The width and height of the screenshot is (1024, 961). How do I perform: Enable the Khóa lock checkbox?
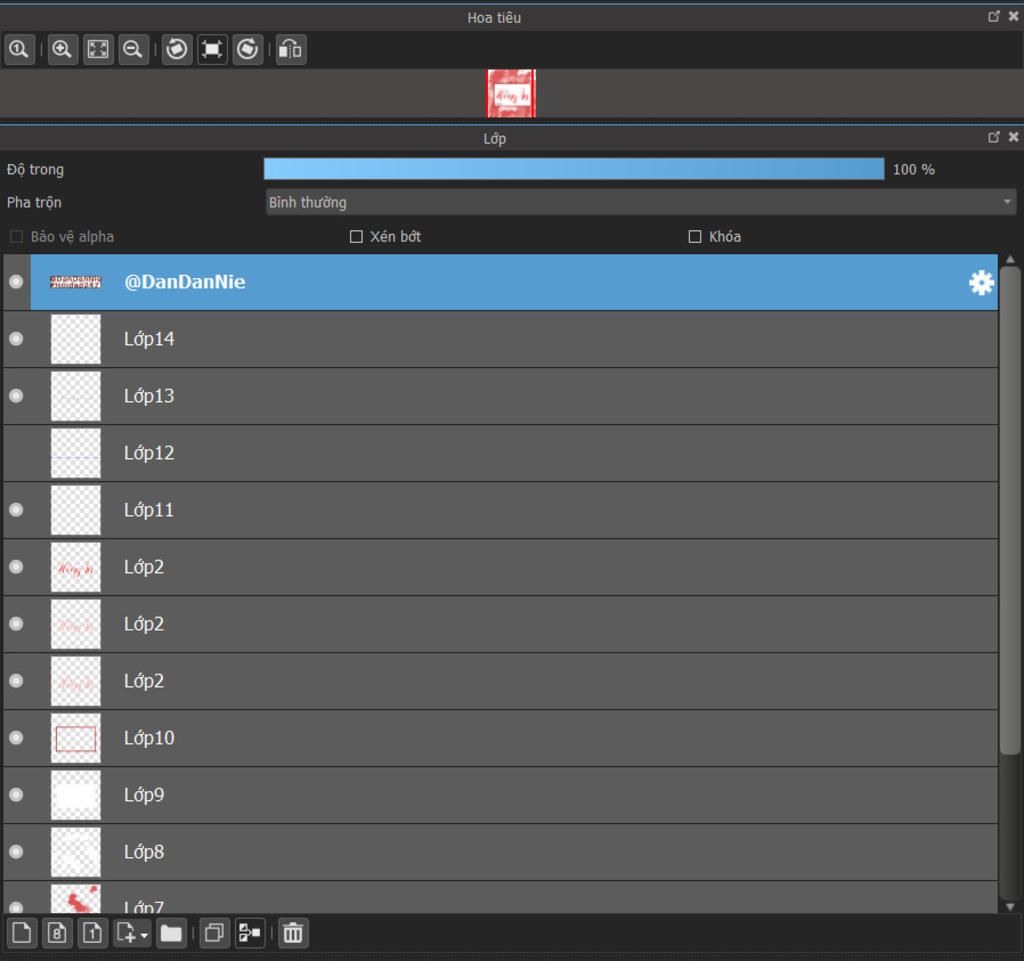click(x=695, y=236)
